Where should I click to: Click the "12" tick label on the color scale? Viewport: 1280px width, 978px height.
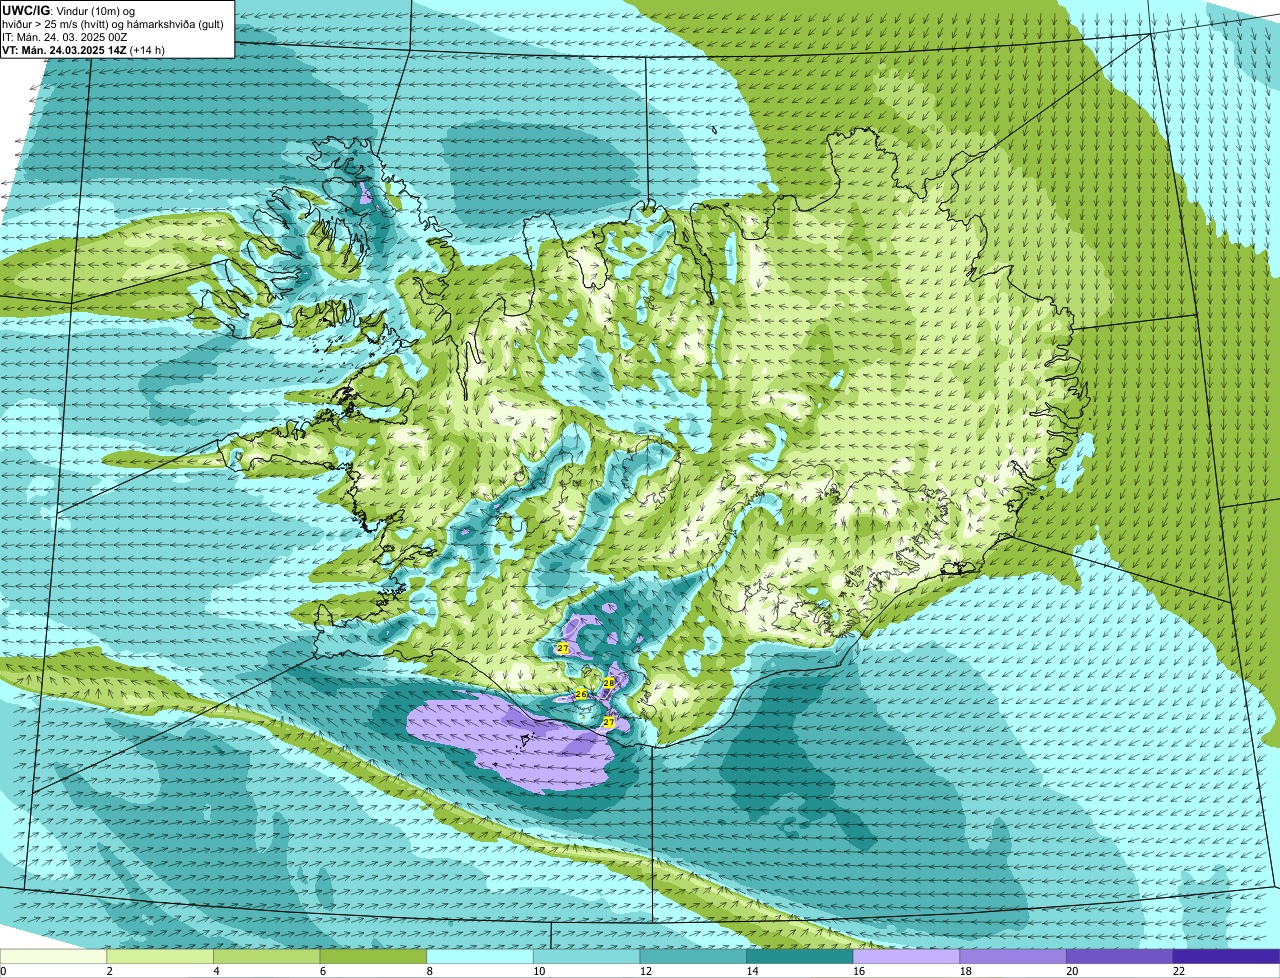pyautogui.click(x=645, y=971)
